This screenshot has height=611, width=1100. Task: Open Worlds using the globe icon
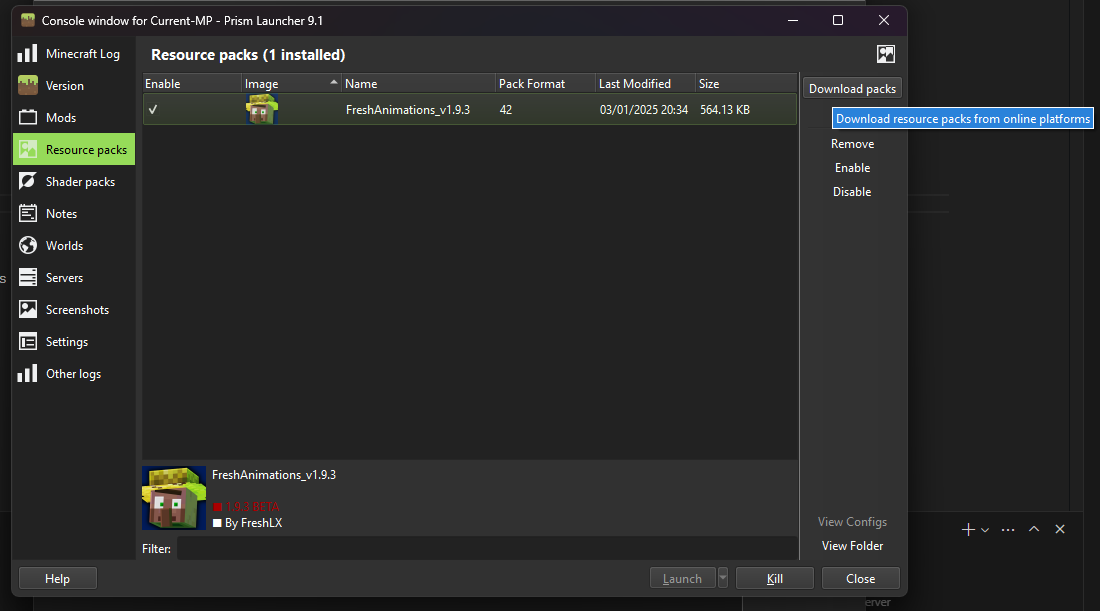point(28,246)
